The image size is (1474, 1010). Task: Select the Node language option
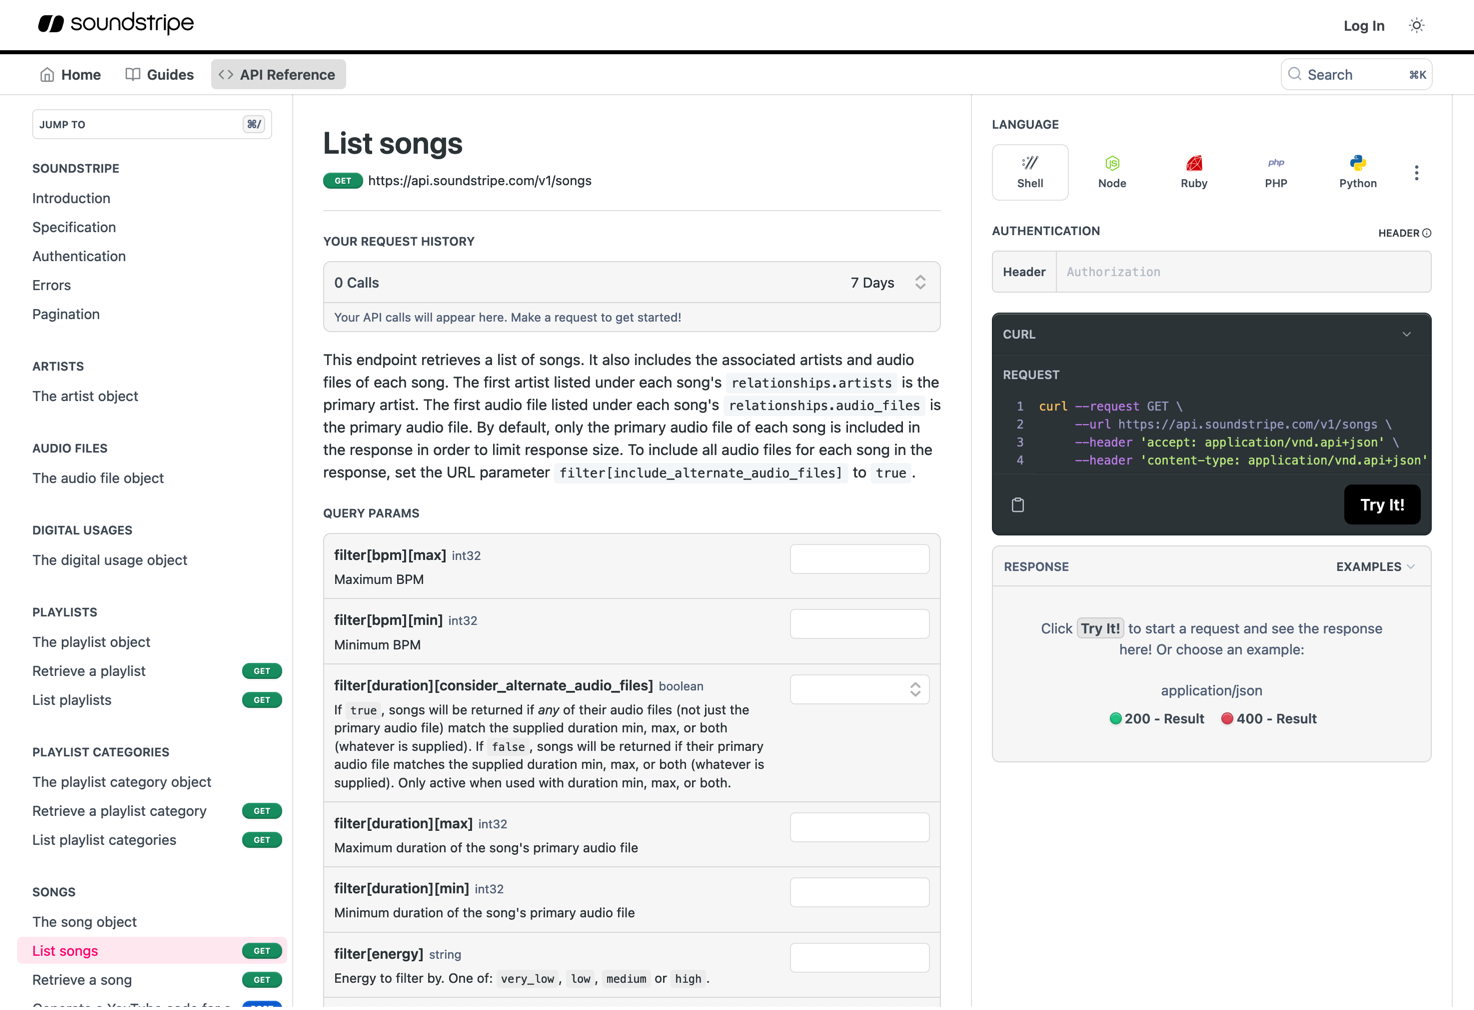(1112, 172)
